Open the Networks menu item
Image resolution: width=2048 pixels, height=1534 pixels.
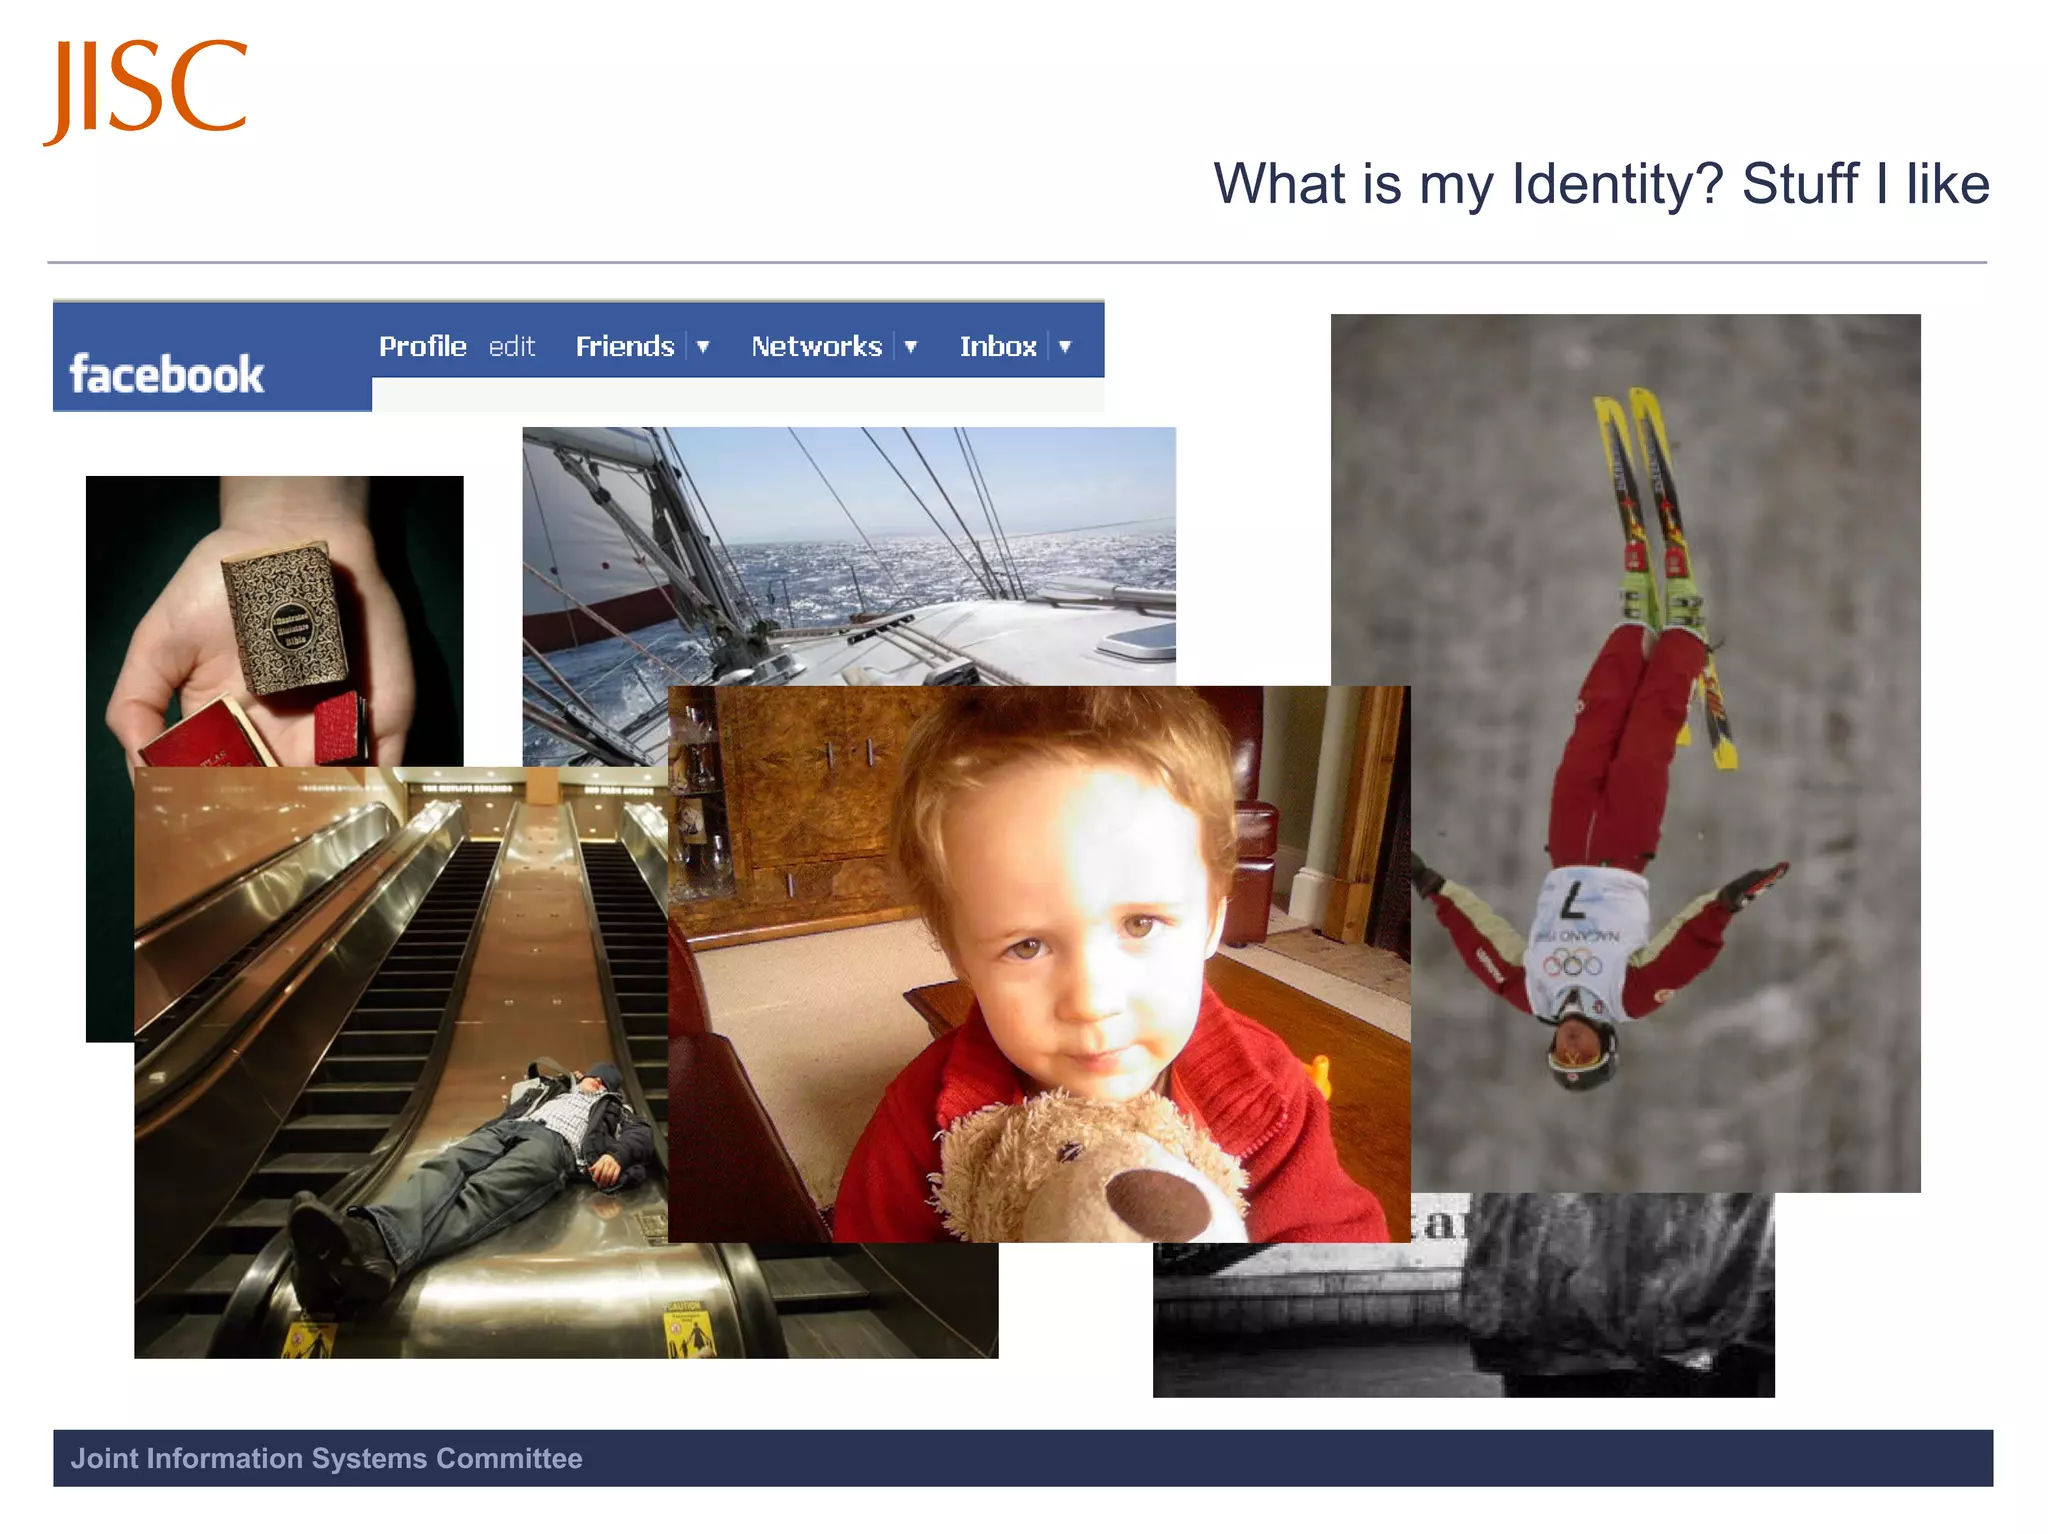(816, 346)
